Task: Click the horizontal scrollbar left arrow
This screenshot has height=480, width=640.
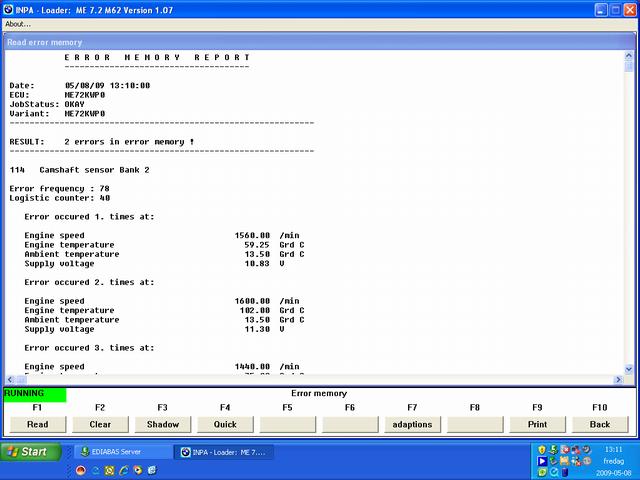Action: 10,380
